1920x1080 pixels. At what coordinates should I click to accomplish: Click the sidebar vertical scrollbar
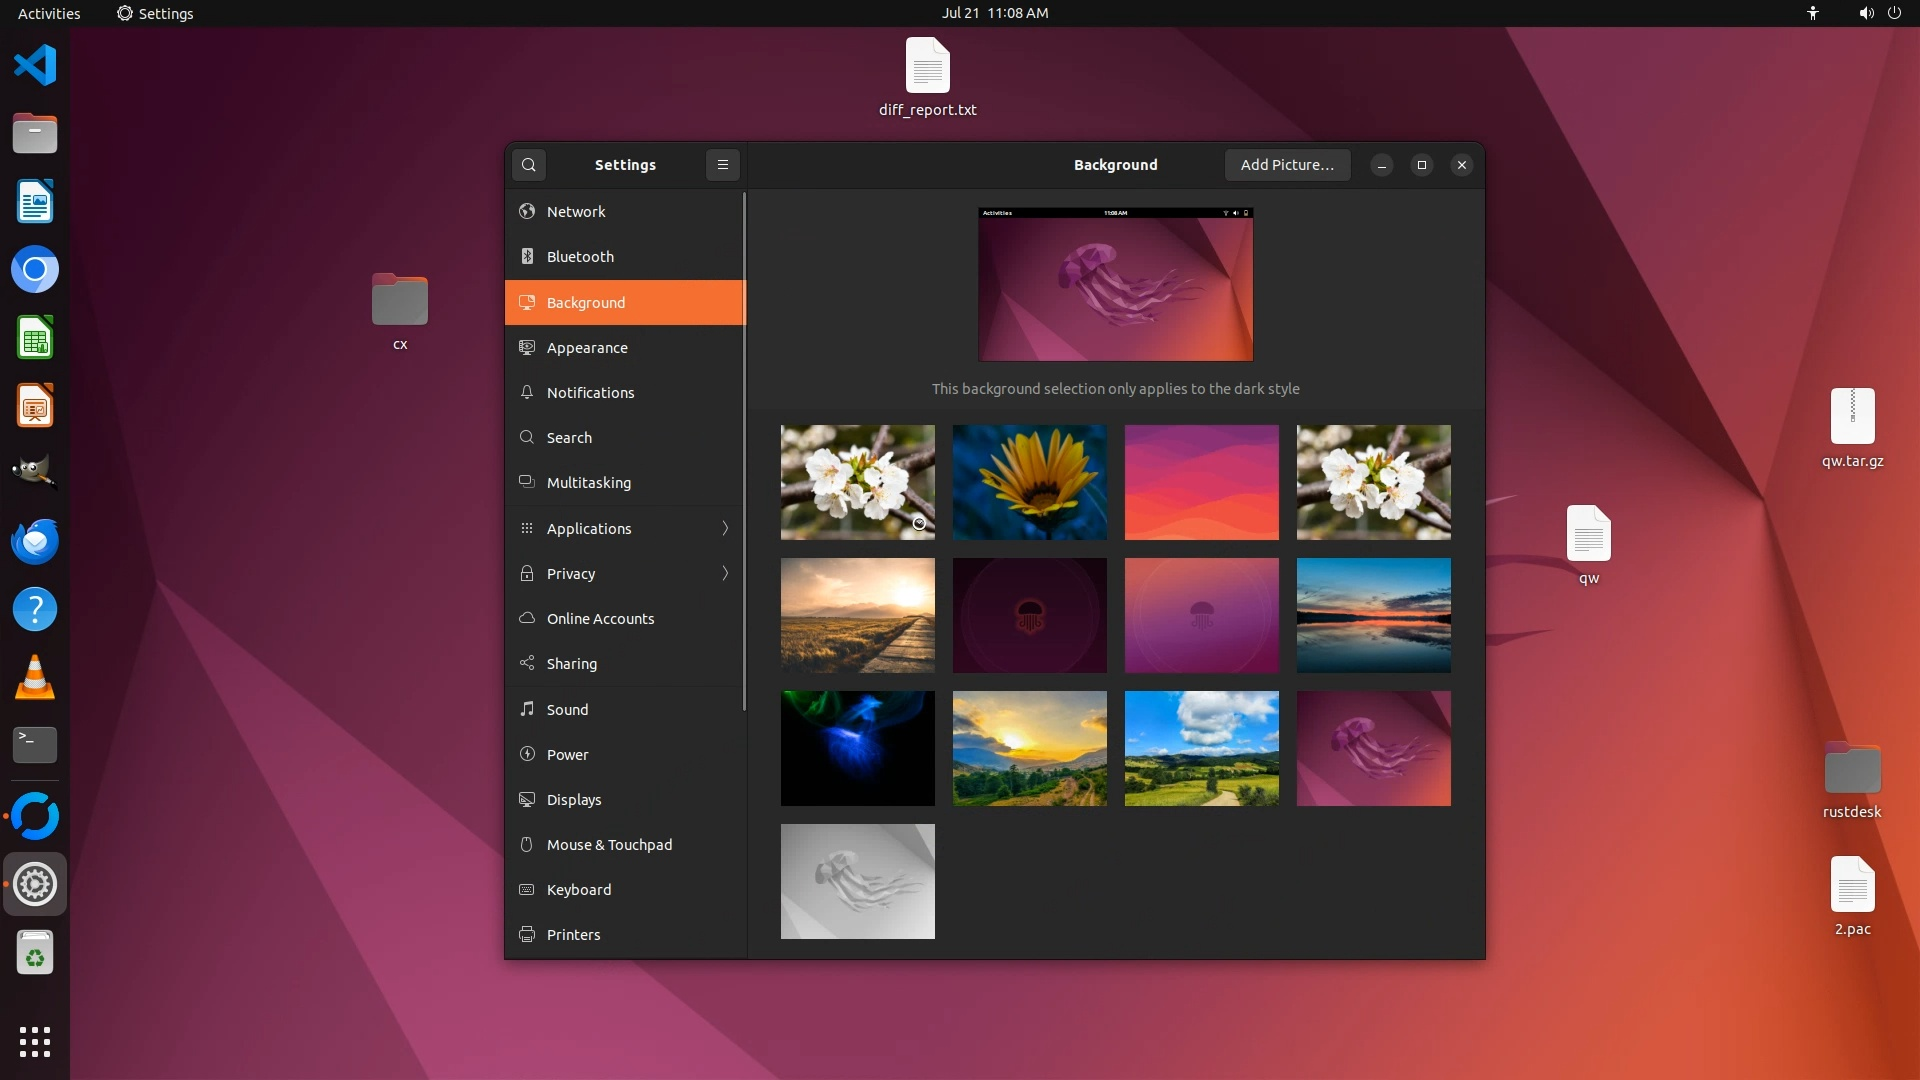[x=744, y=450]
